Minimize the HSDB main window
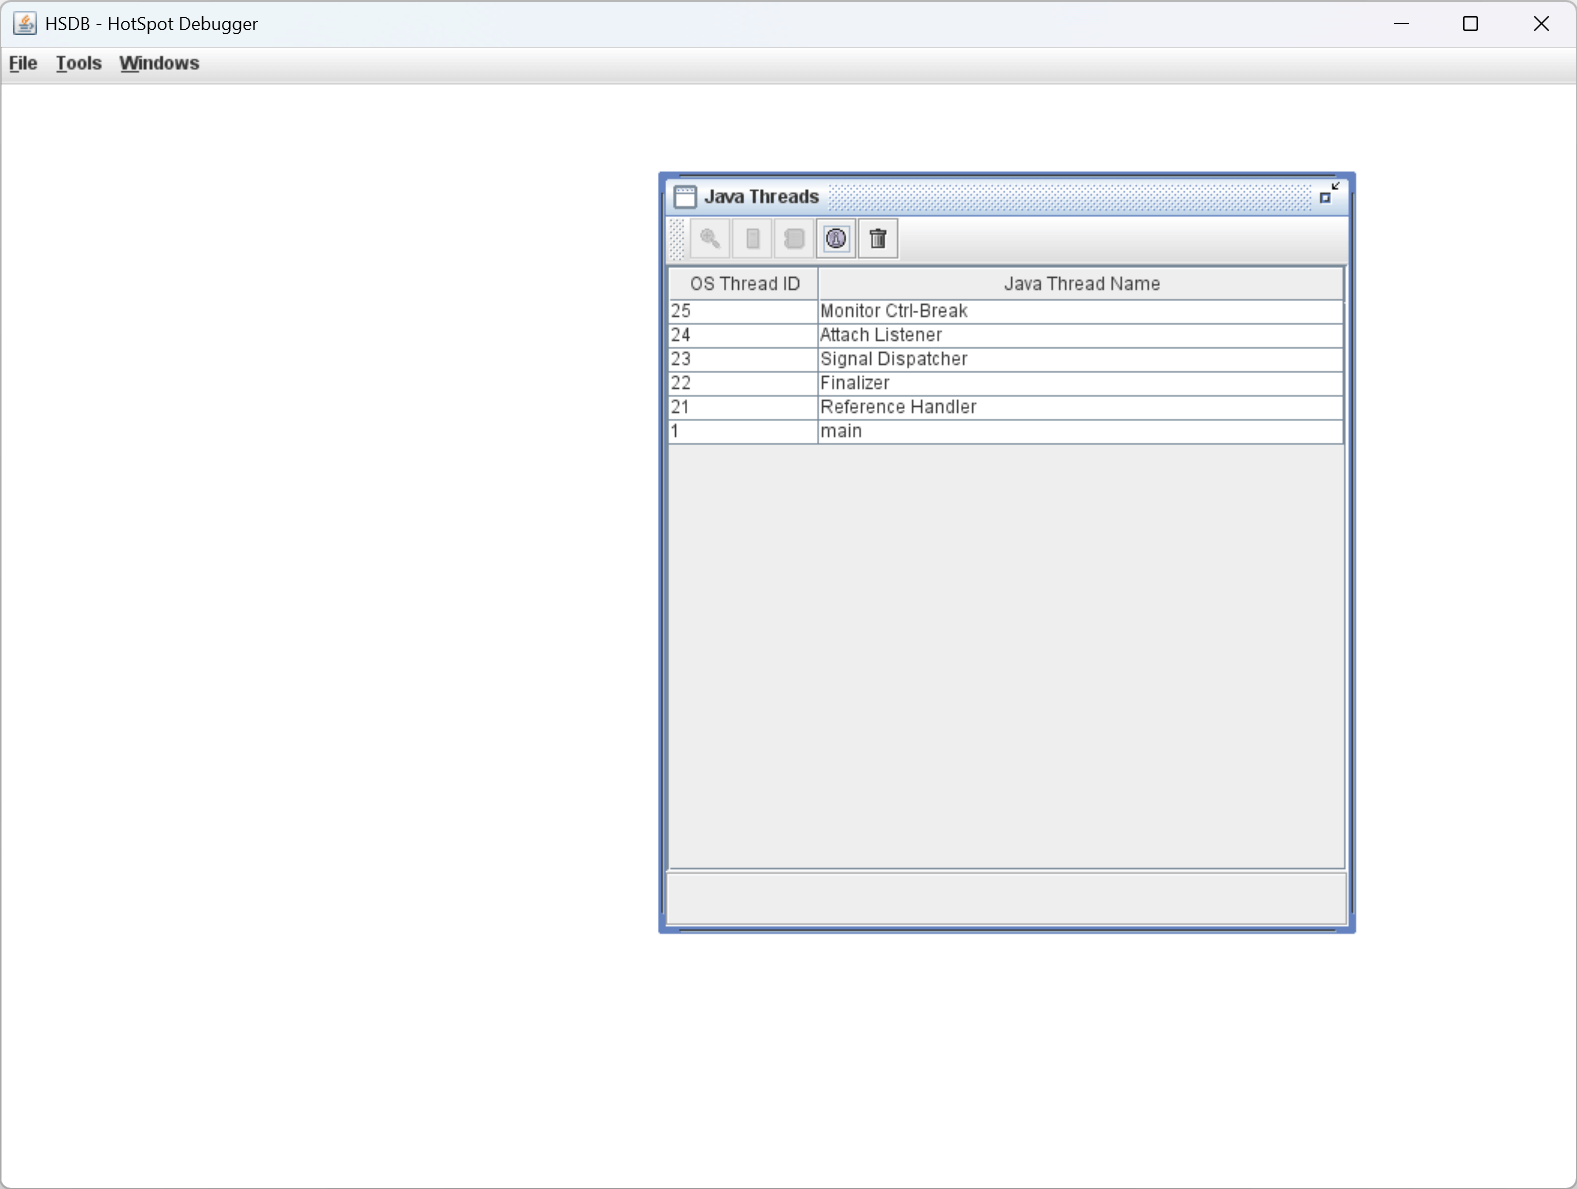The width and height of the screenshot is (1577, 1189). coord(1401,23)
